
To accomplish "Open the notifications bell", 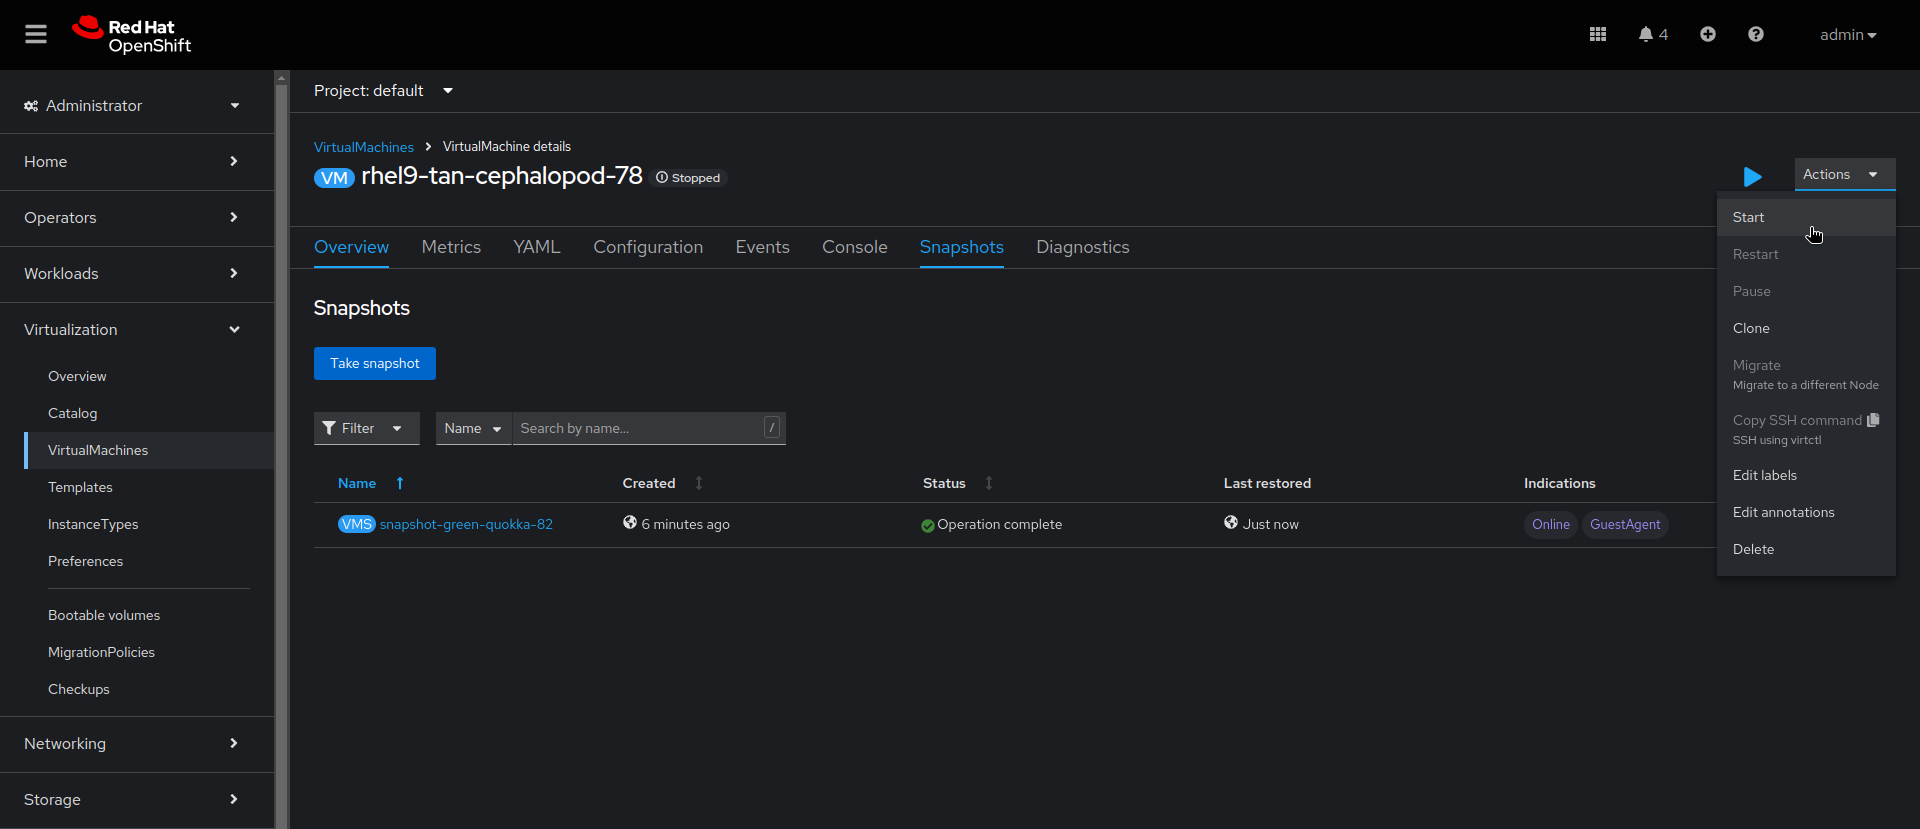I will (x=1646, y=35).
